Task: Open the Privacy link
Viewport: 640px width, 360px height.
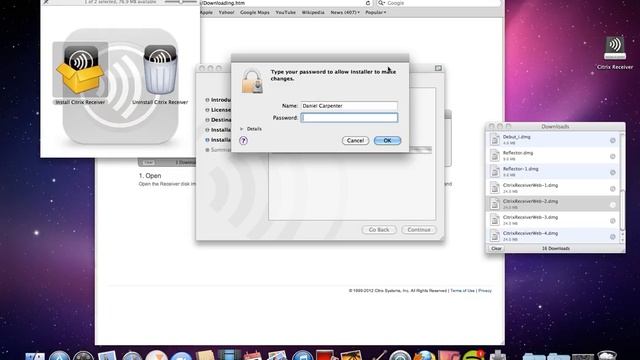Action: (x=485, y=291)
